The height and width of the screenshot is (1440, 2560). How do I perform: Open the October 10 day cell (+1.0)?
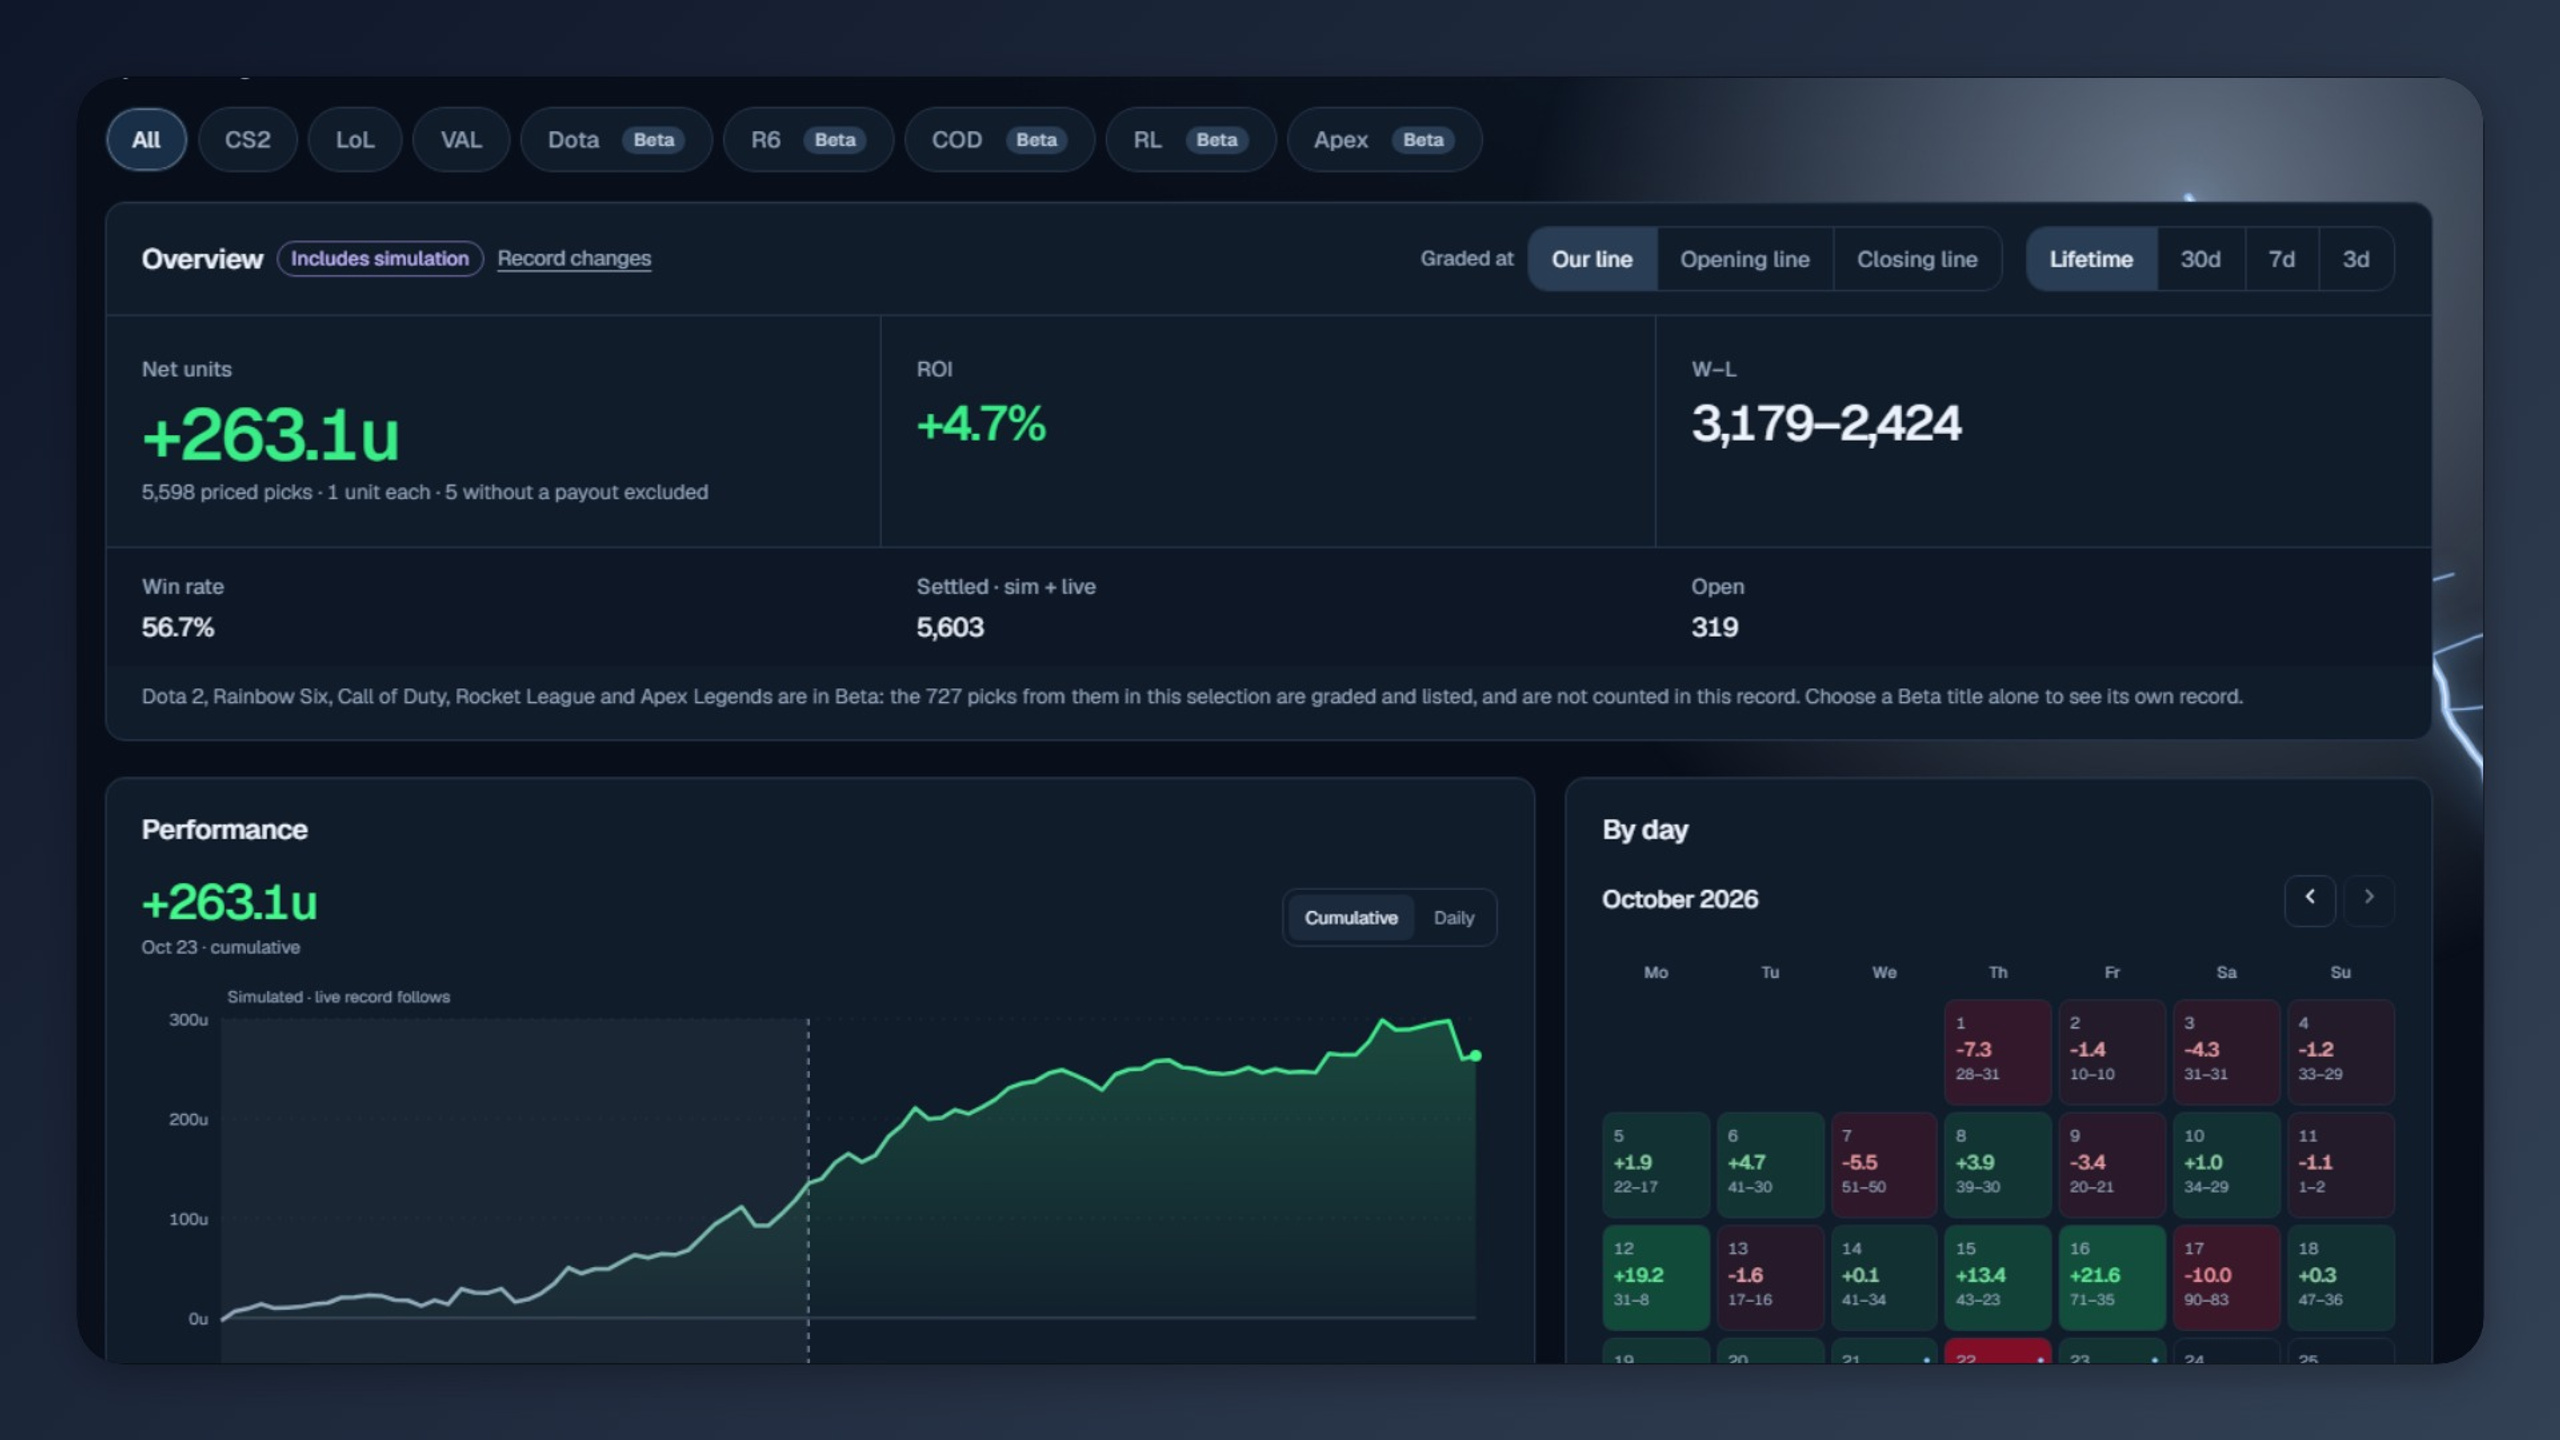point(2226,1164)
